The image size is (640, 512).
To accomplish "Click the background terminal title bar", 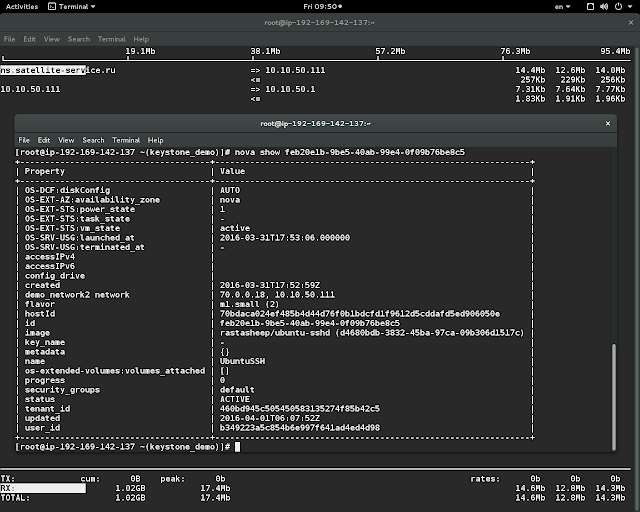I will tap(319, 23).
